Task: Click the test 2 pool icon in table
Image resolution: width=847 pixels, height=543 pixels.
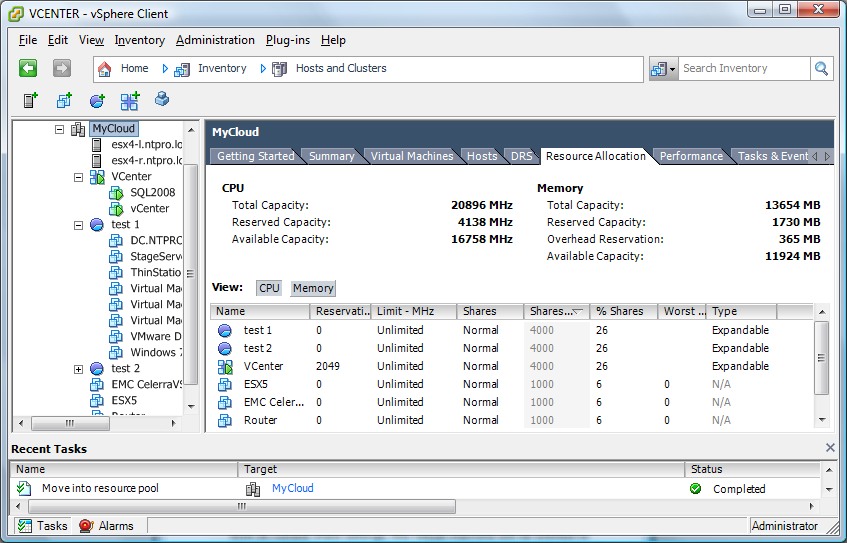Action: [x=225, y=348]
